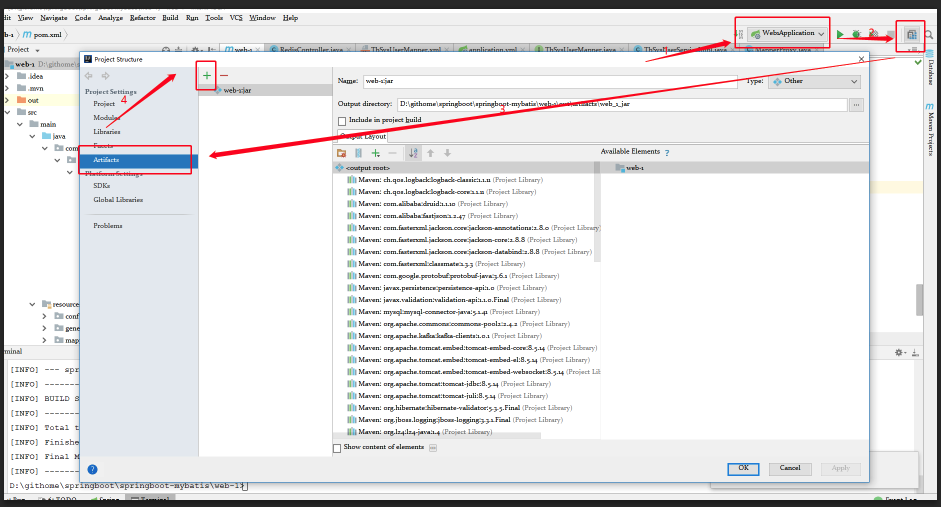This screenshot has height=507, width=941.
Task: Expand the out folder
Action: click(x=7, y=100)
